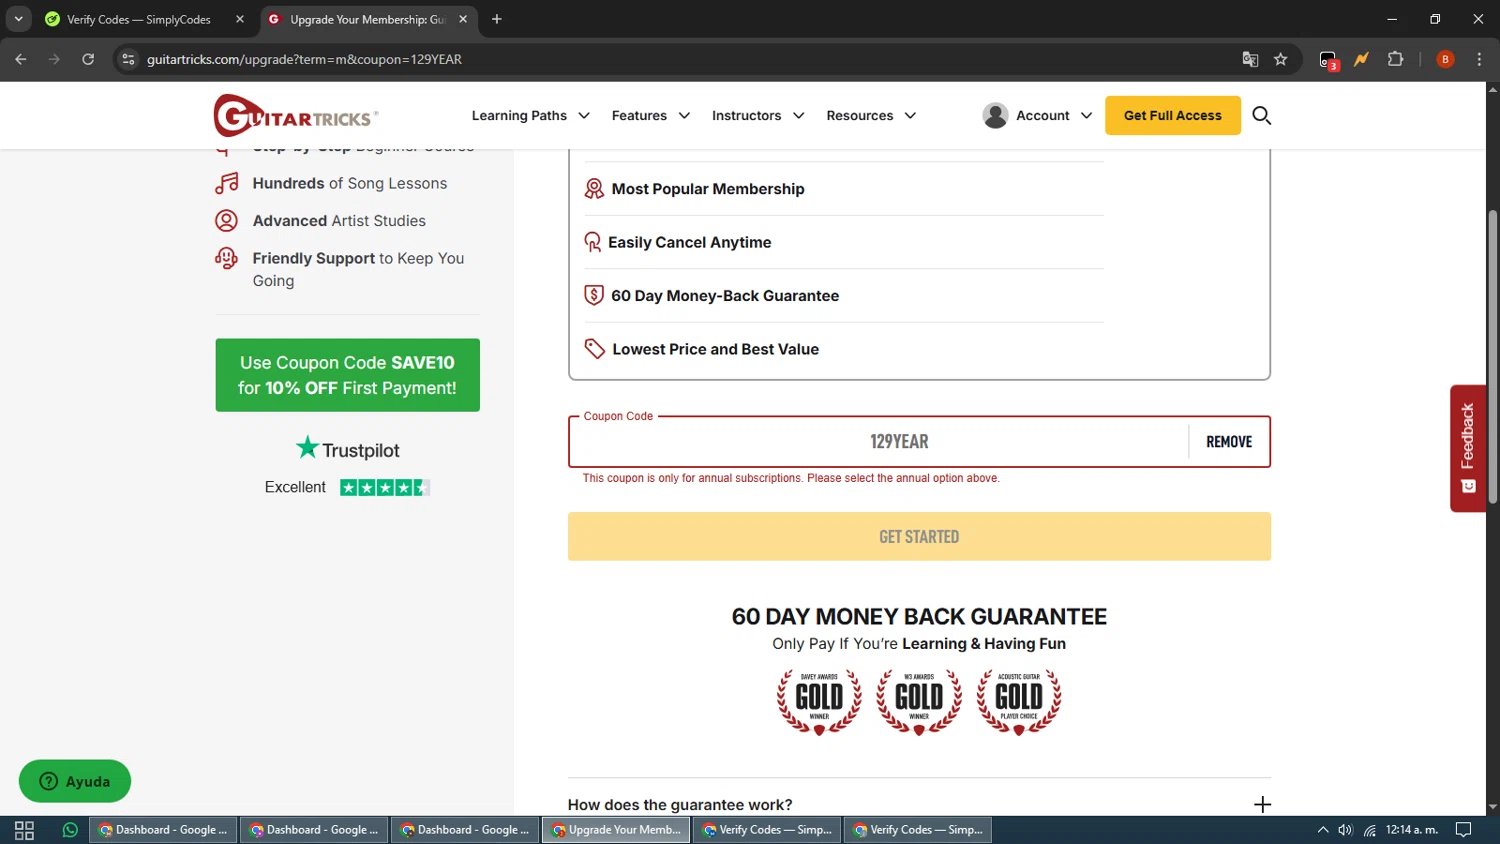The width and height of the screenshot is (1500, 844).
Task: Open WhatsApp from the taskbar
Action: point(70,830)
